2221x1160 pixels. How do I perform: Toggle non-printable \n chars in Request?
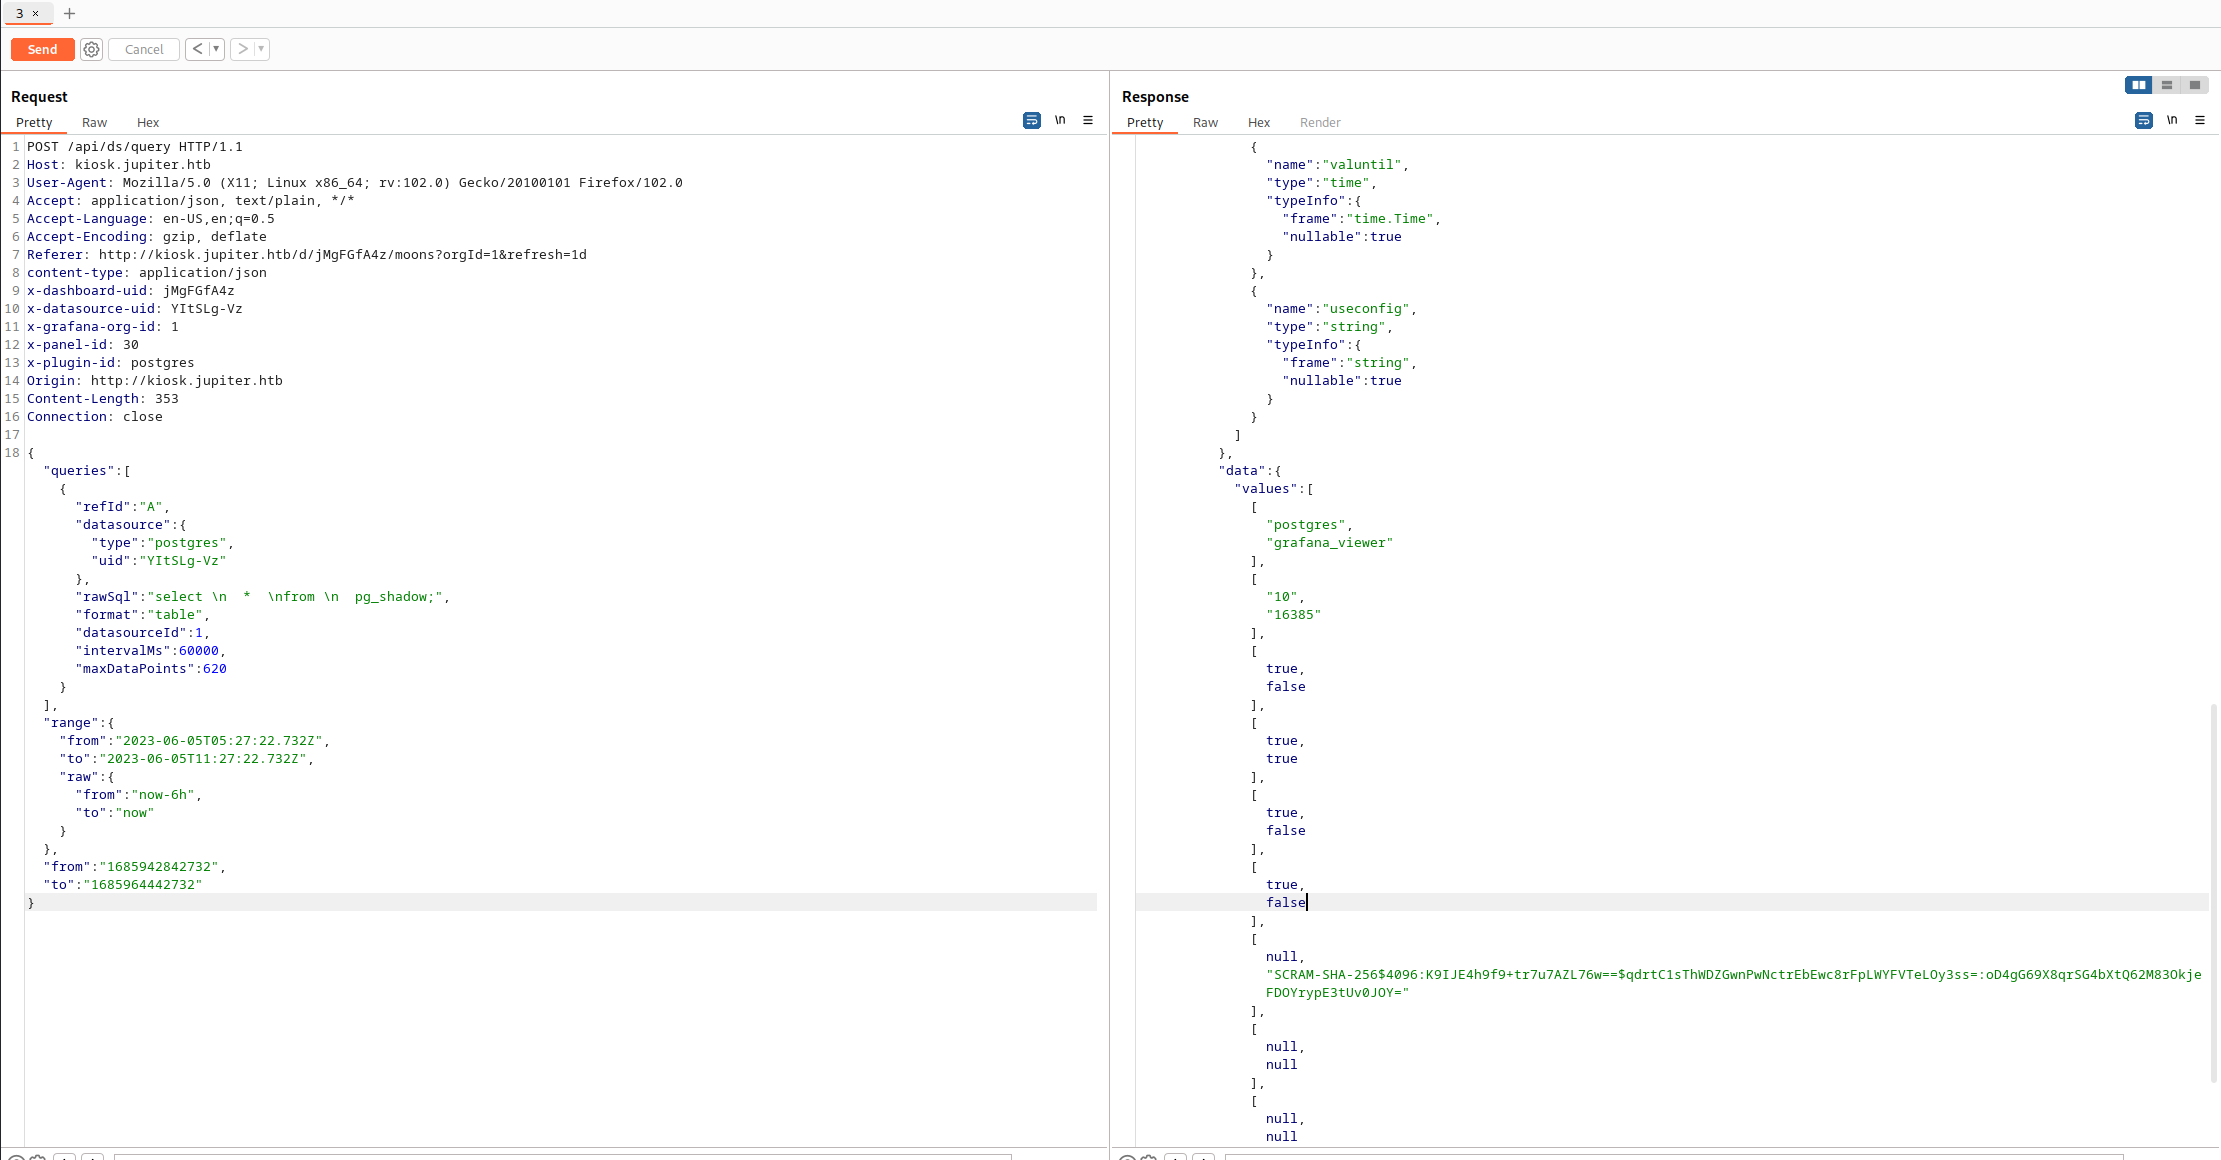(1060, 120)
